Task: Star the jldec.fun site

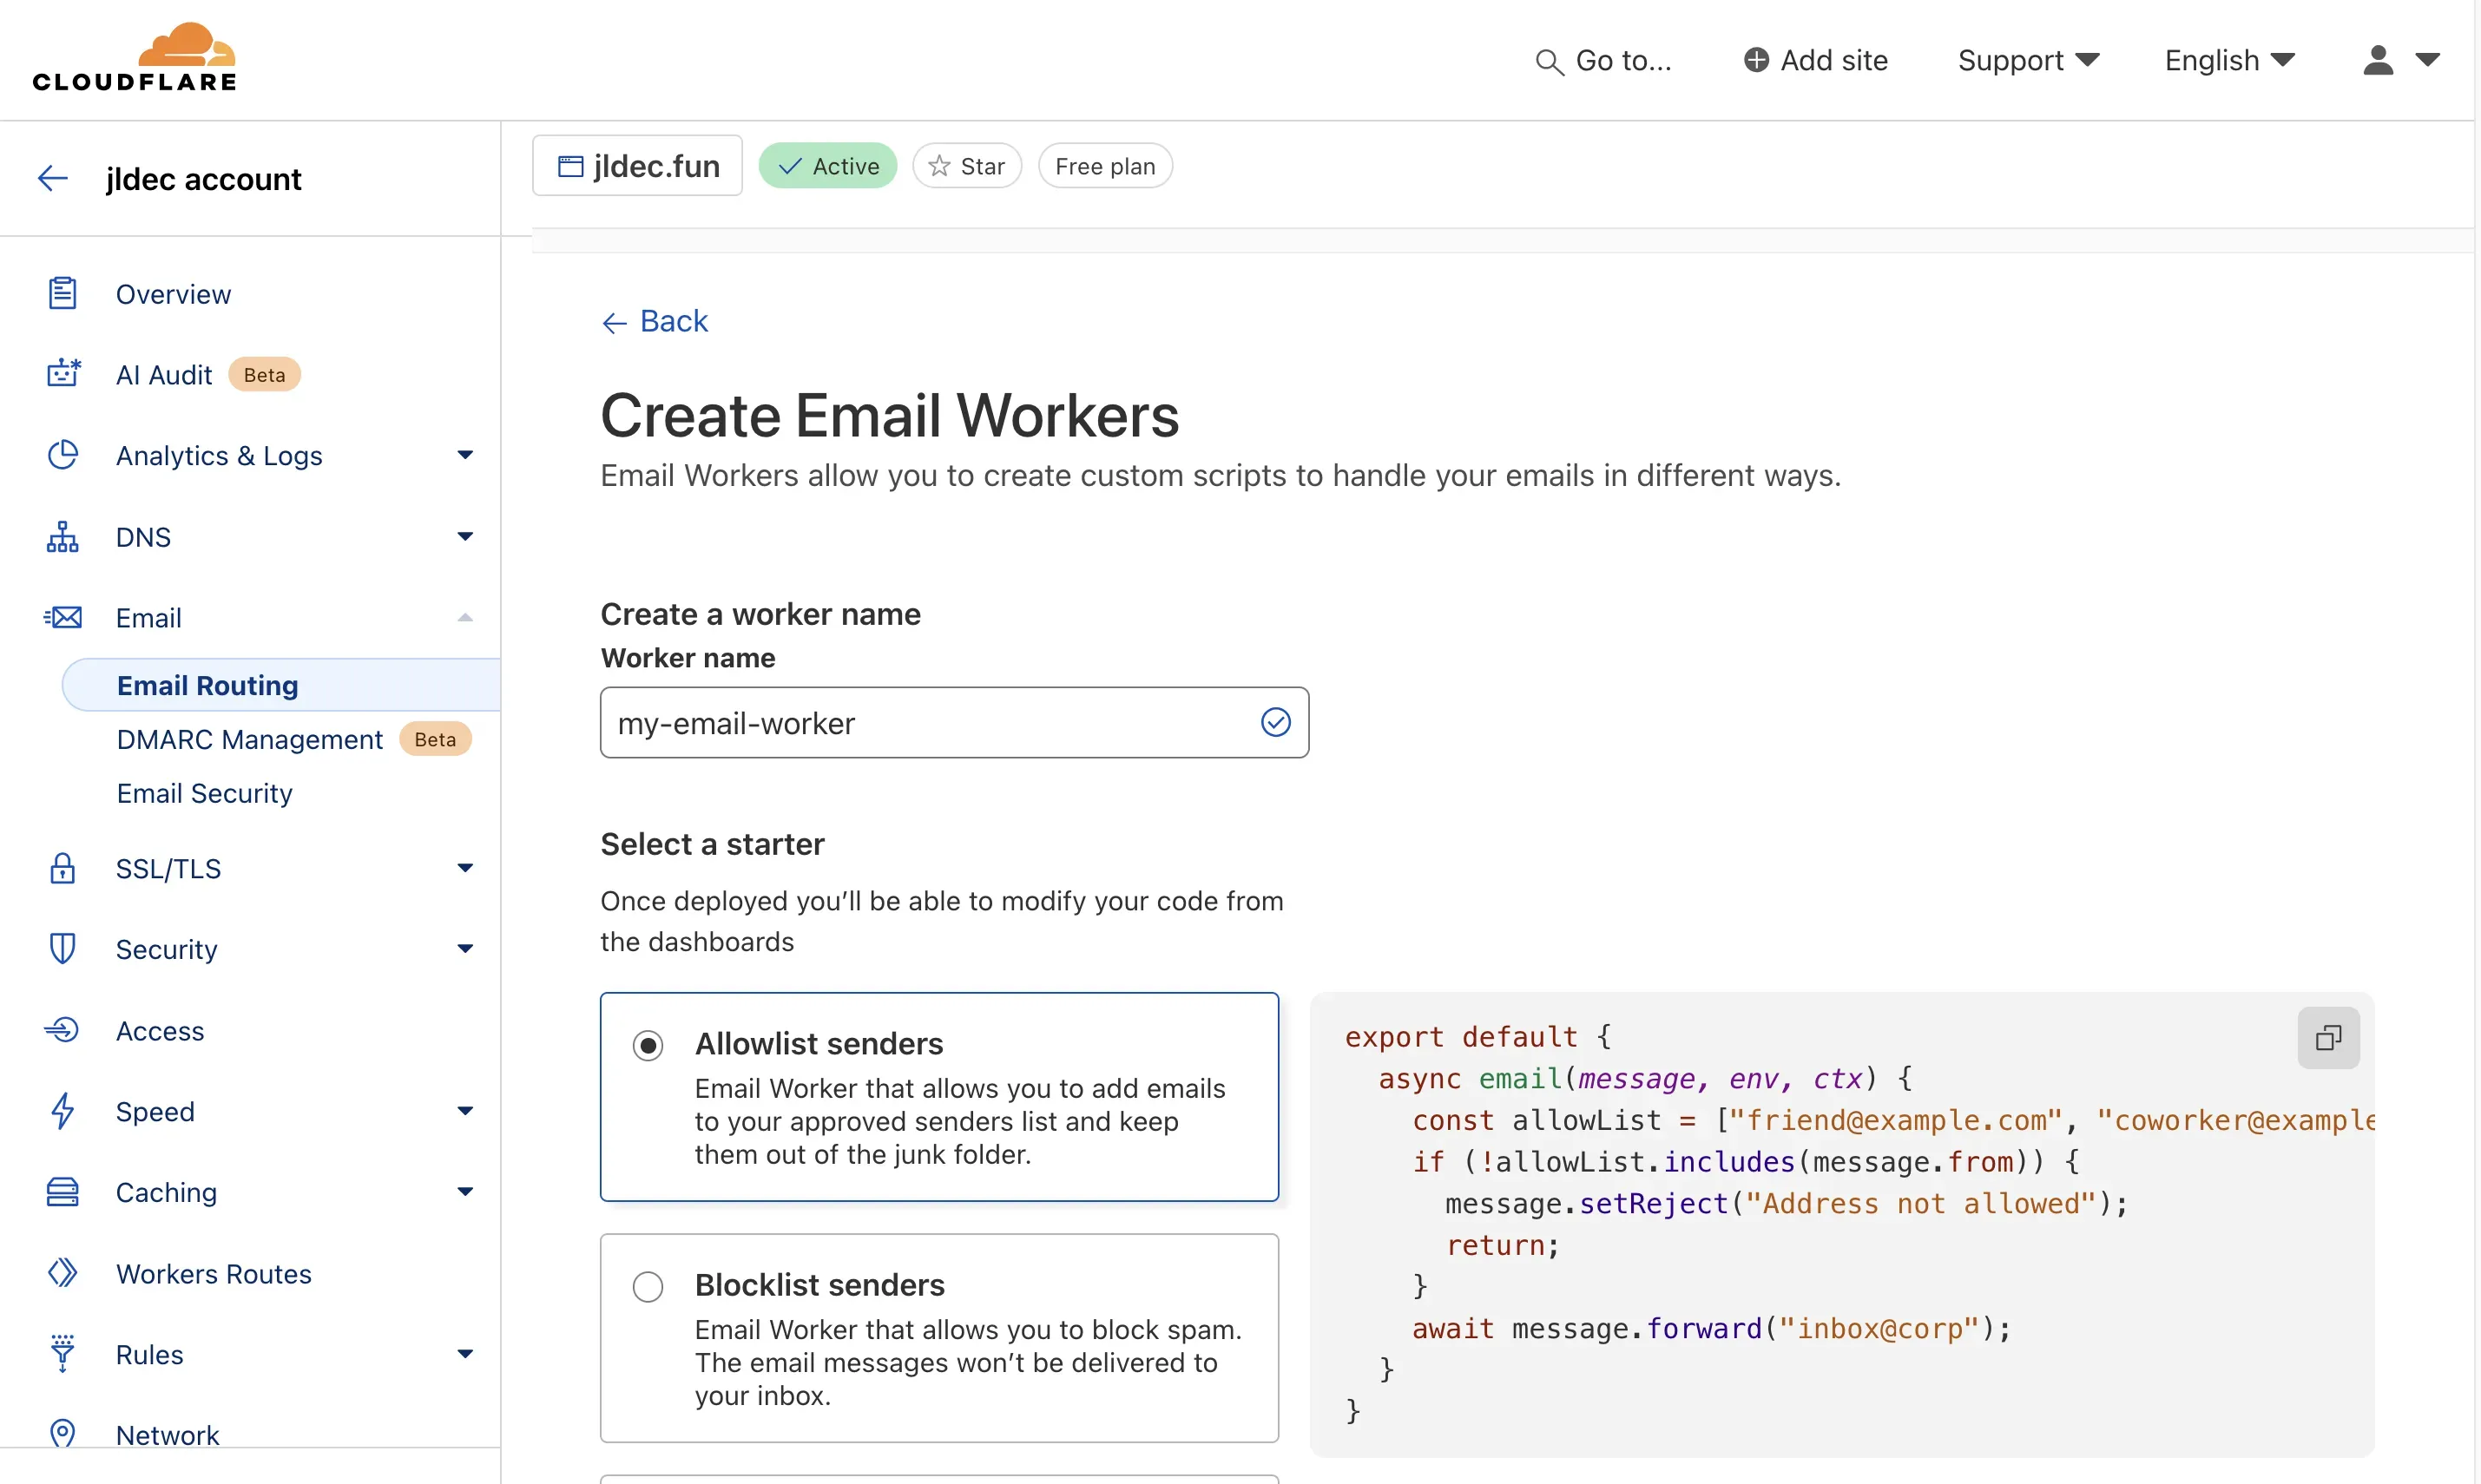Action: click(x=966, y=165)
